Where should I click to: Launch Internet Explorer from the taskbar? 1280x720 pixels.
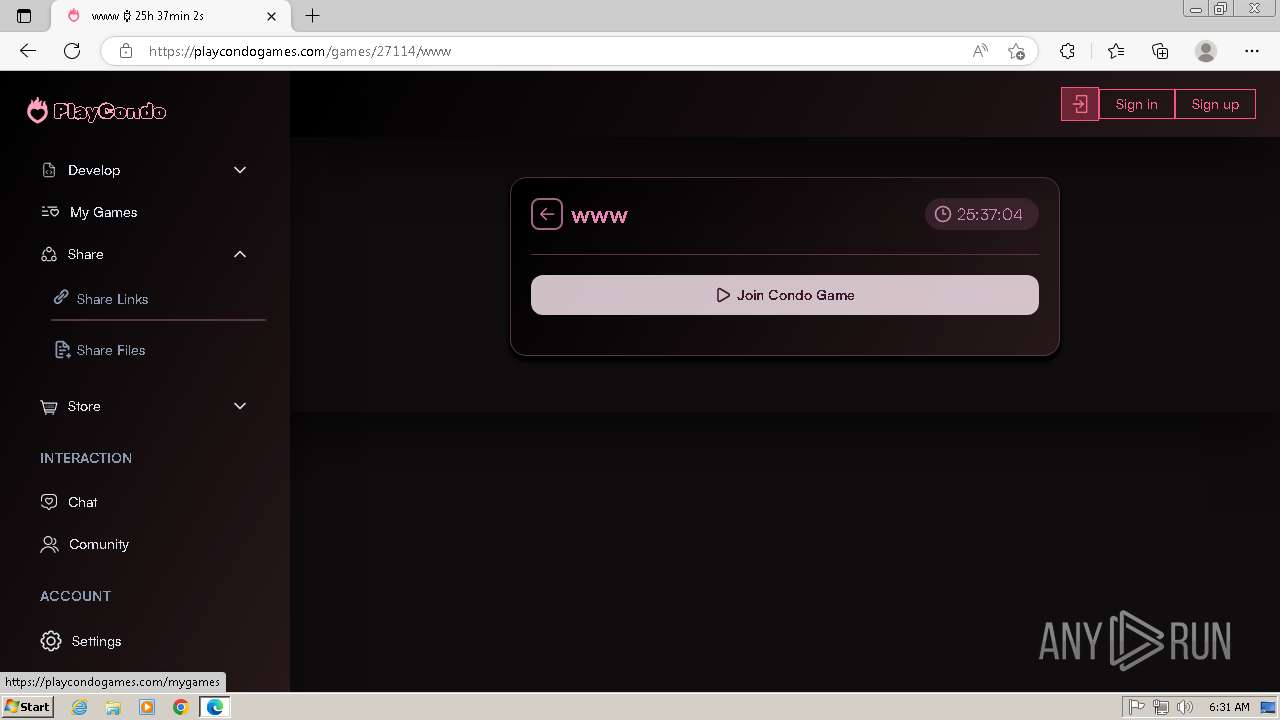[79, 707]
